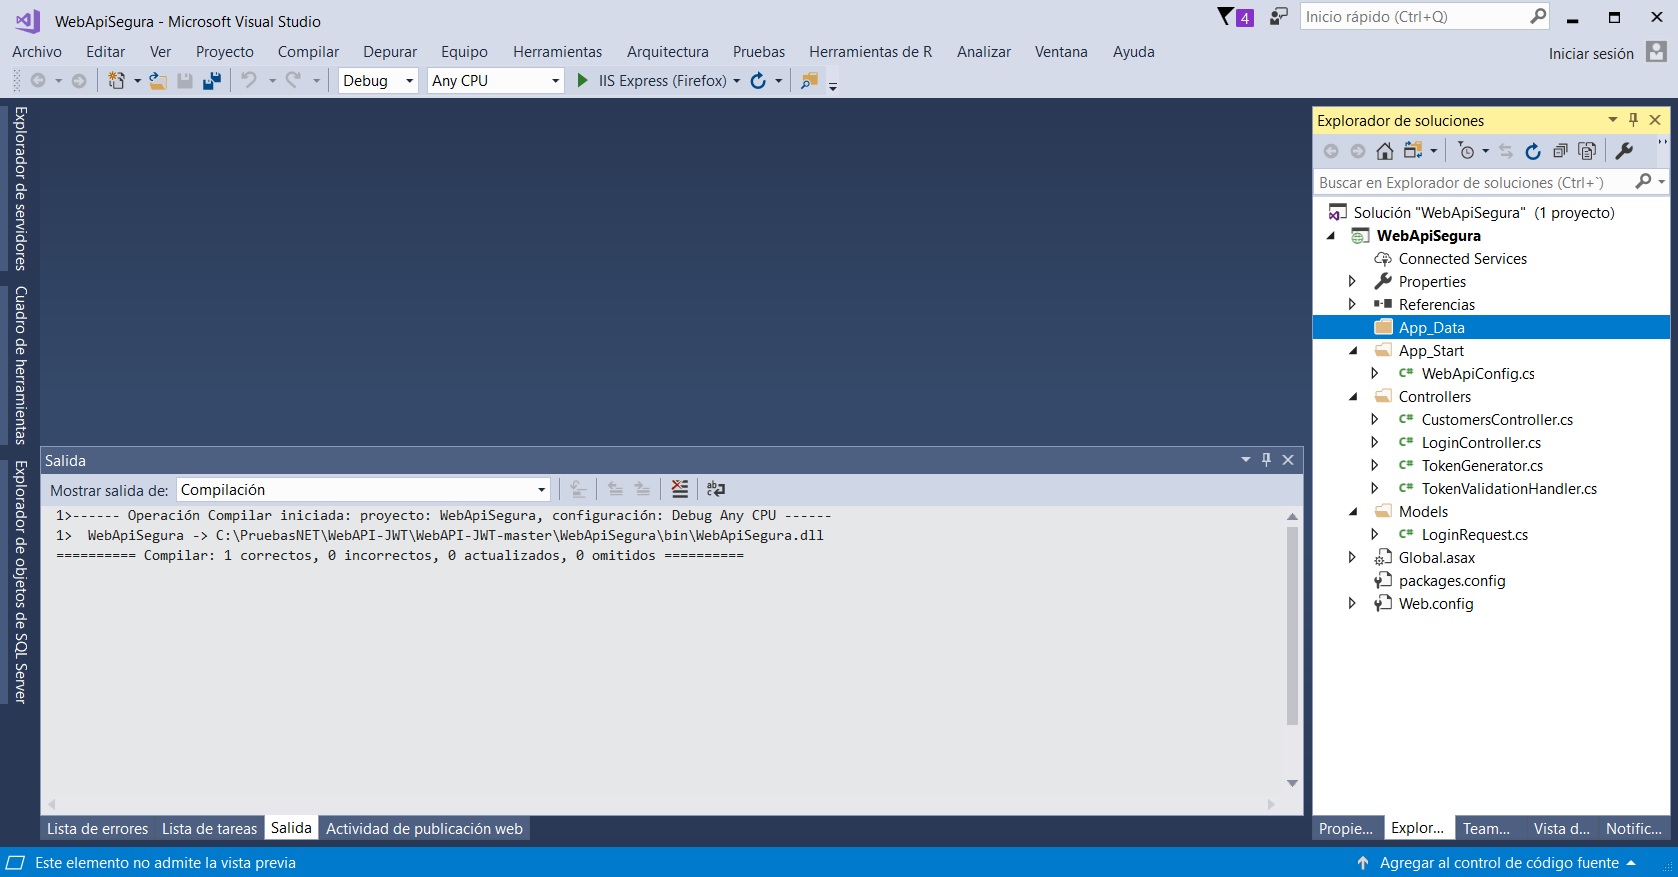
Task: Click the browser Refresh icon in toolbar
Action: point(758,80)
